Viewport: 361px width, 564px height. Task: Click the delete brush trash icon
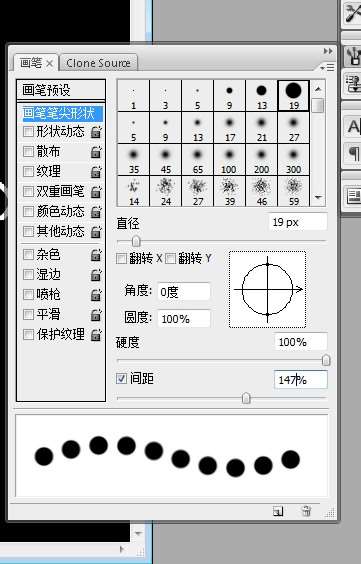coord(306,511)
